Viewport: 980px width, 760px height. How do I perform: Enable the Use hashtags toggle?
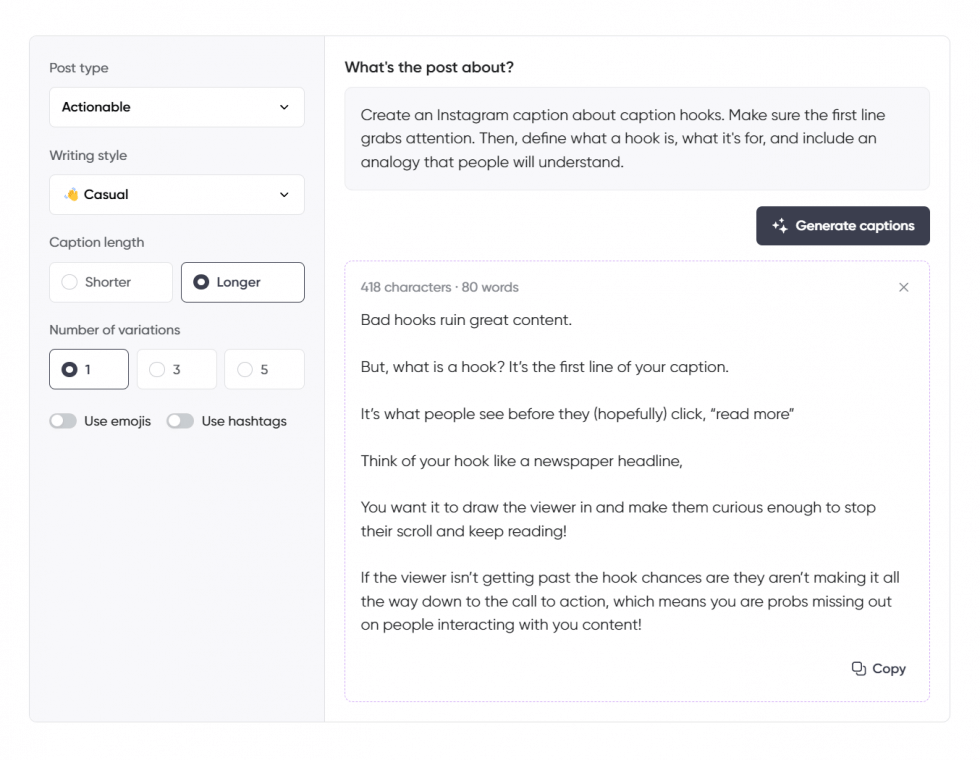[x=180, y=421]
